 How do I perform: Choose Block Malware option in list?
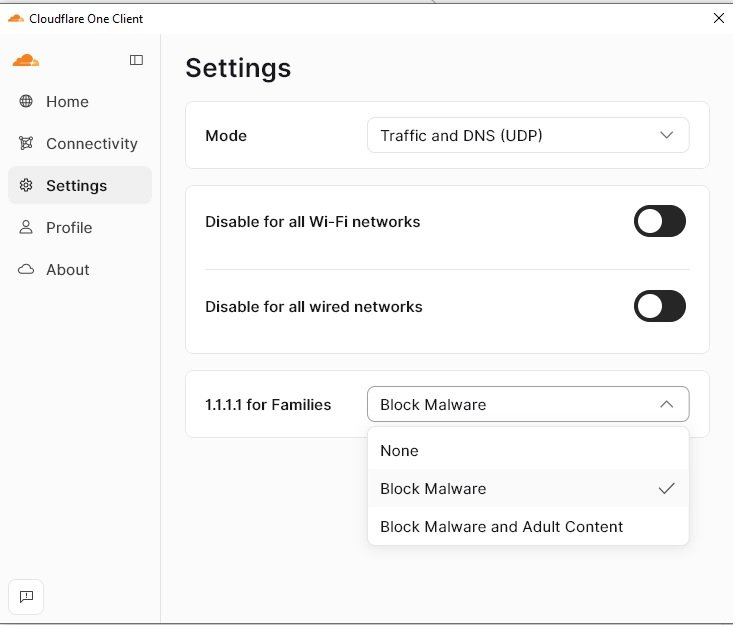pos(528,488)
